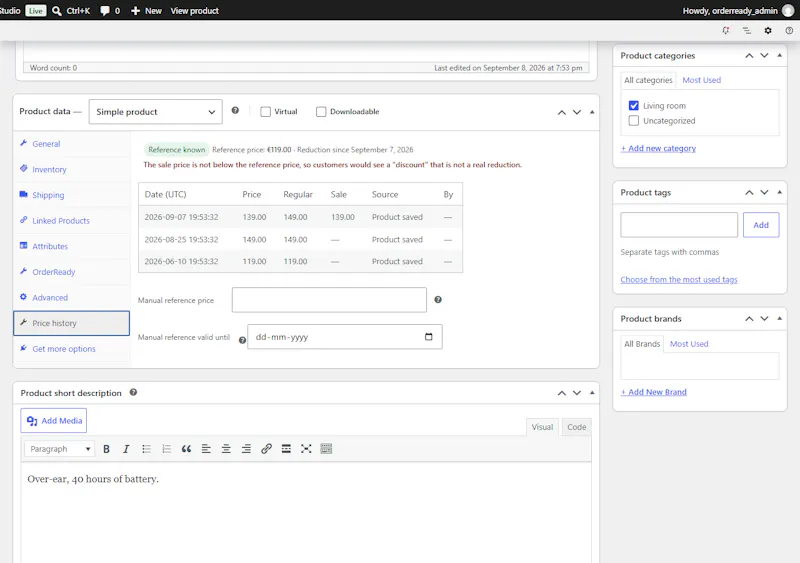This screenshot has height=563, width=800.
Task: Open the OrderReady tab
Action: 71,272
